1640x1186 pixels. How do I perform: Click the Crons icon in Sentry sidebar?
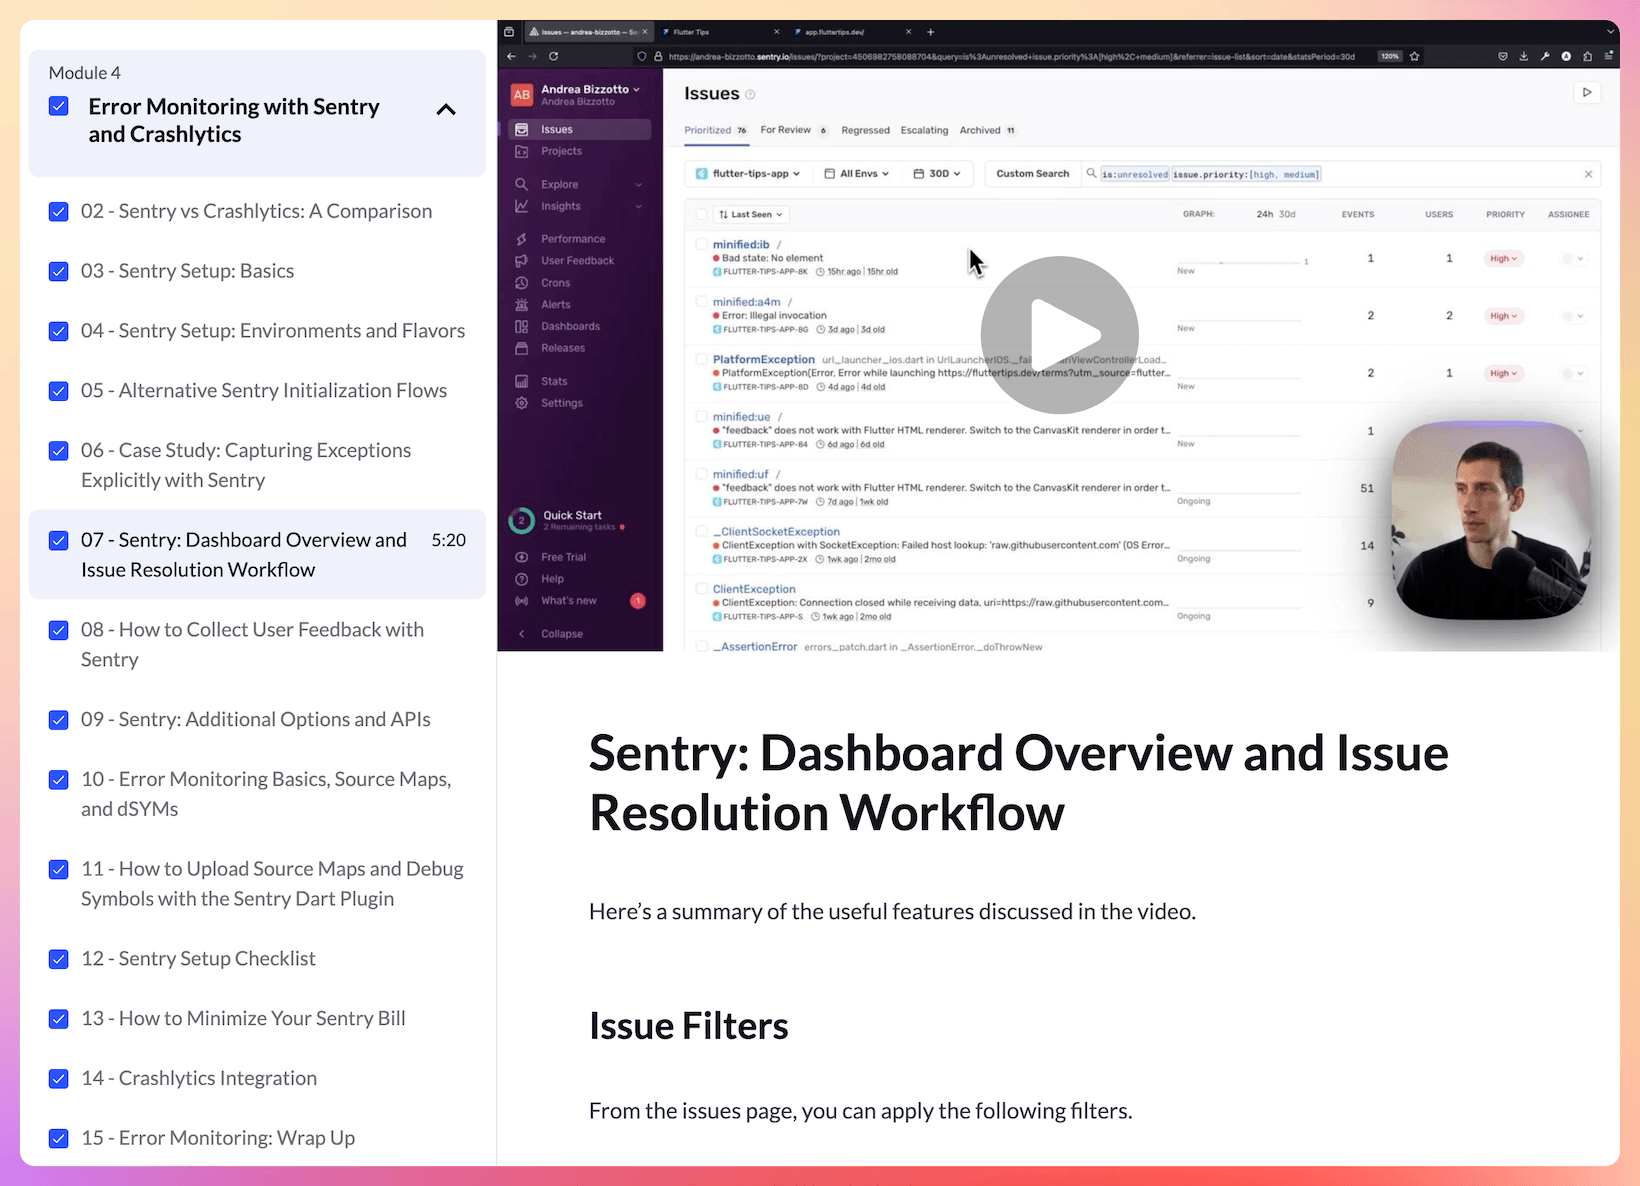[522, 282]
